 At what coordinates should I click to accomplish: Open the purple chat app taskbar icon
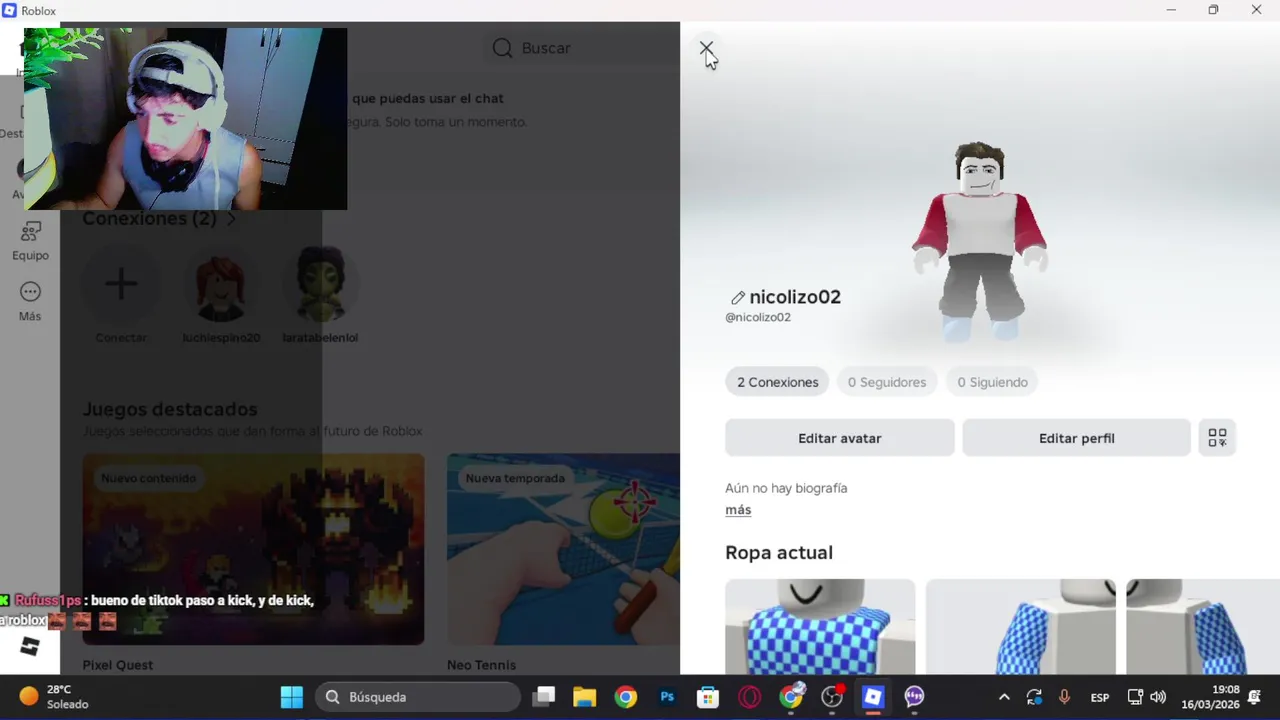click(x=914, y=697)
